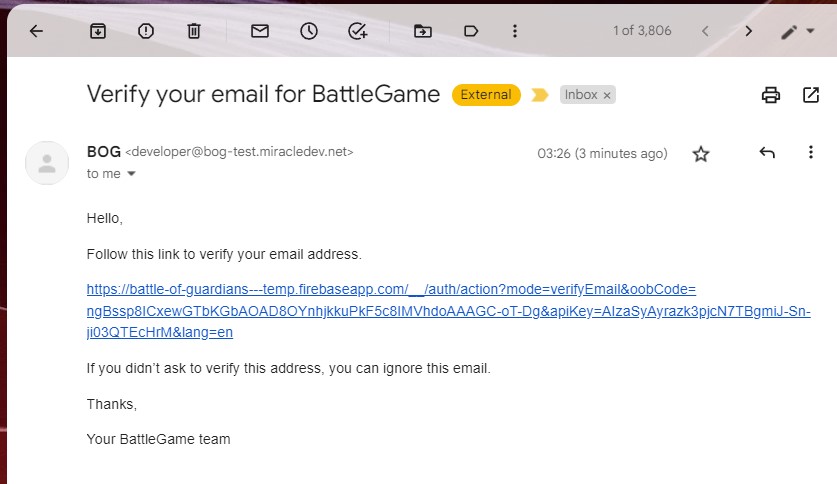The height and width of the screenshot is (484, 837).
Task: Open the firebaseapp email verification link
Action: click(448, 311)
